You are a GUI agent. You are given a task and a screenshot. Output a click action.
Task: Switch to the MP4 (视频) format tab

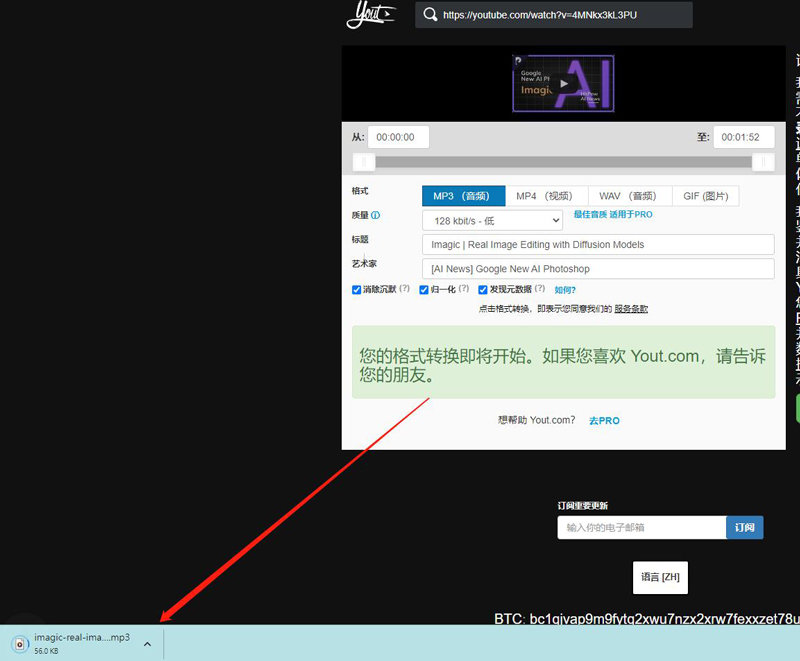click(546, 196)
